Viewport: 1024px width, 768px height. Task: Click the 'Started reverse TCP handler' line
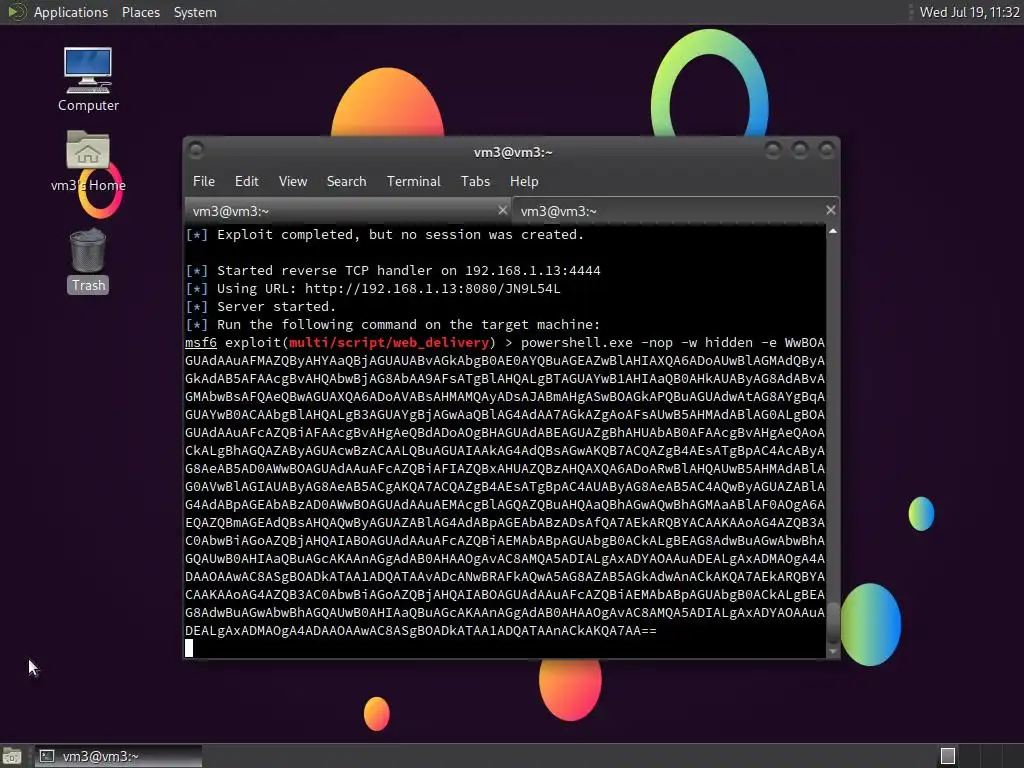[x=392, y=270]
